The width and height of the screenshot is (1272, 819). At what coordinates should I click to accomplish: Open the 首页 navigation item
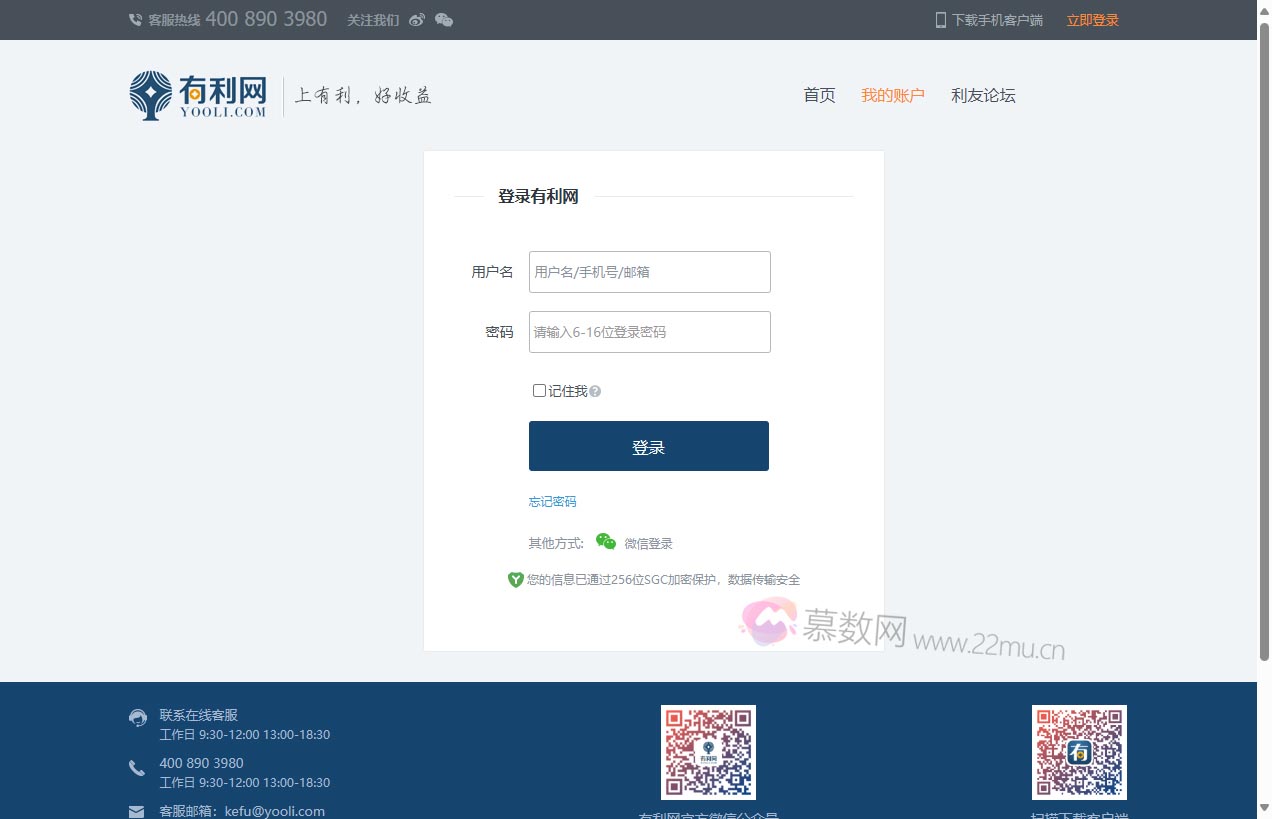coord(819,96)
